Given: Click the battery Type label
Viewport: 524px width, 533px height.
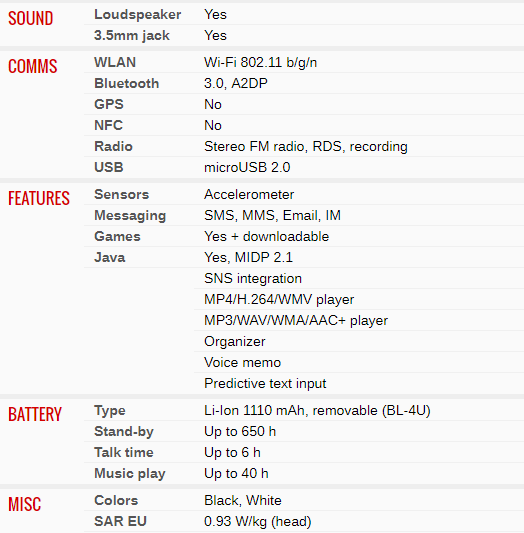Looking at the screenshot, I should [110, 411].
